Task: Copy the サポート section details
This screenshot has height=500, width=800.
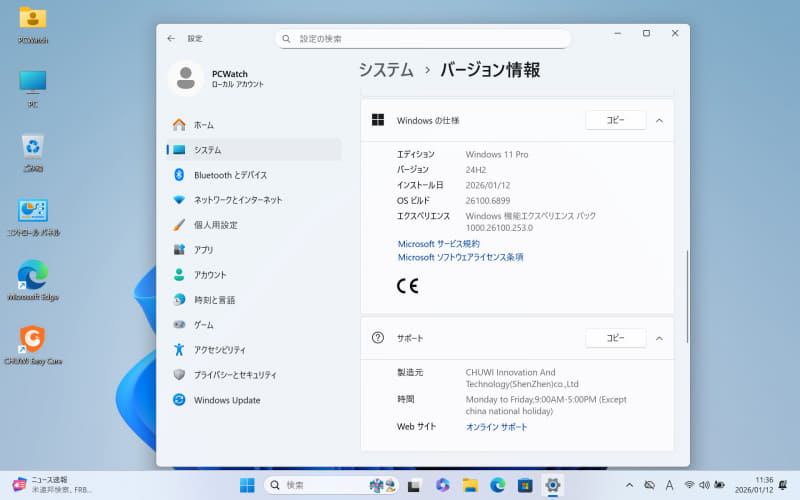Action: pyautogui.click(x=615, y=338)
